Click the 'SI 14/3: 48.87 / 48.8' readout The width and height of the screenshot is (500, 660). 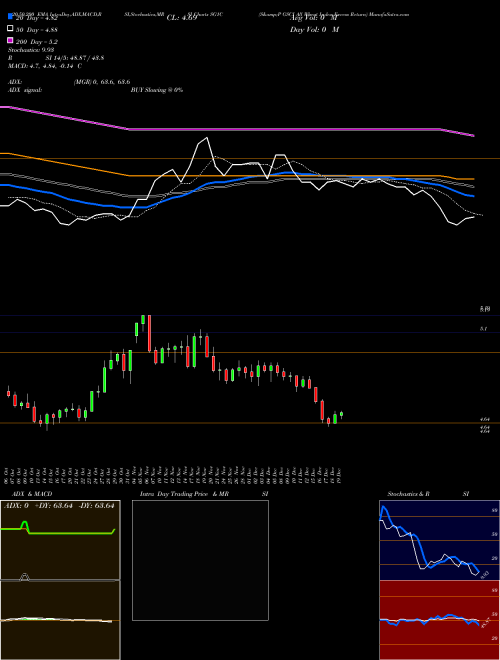click(x=75, y=58)
